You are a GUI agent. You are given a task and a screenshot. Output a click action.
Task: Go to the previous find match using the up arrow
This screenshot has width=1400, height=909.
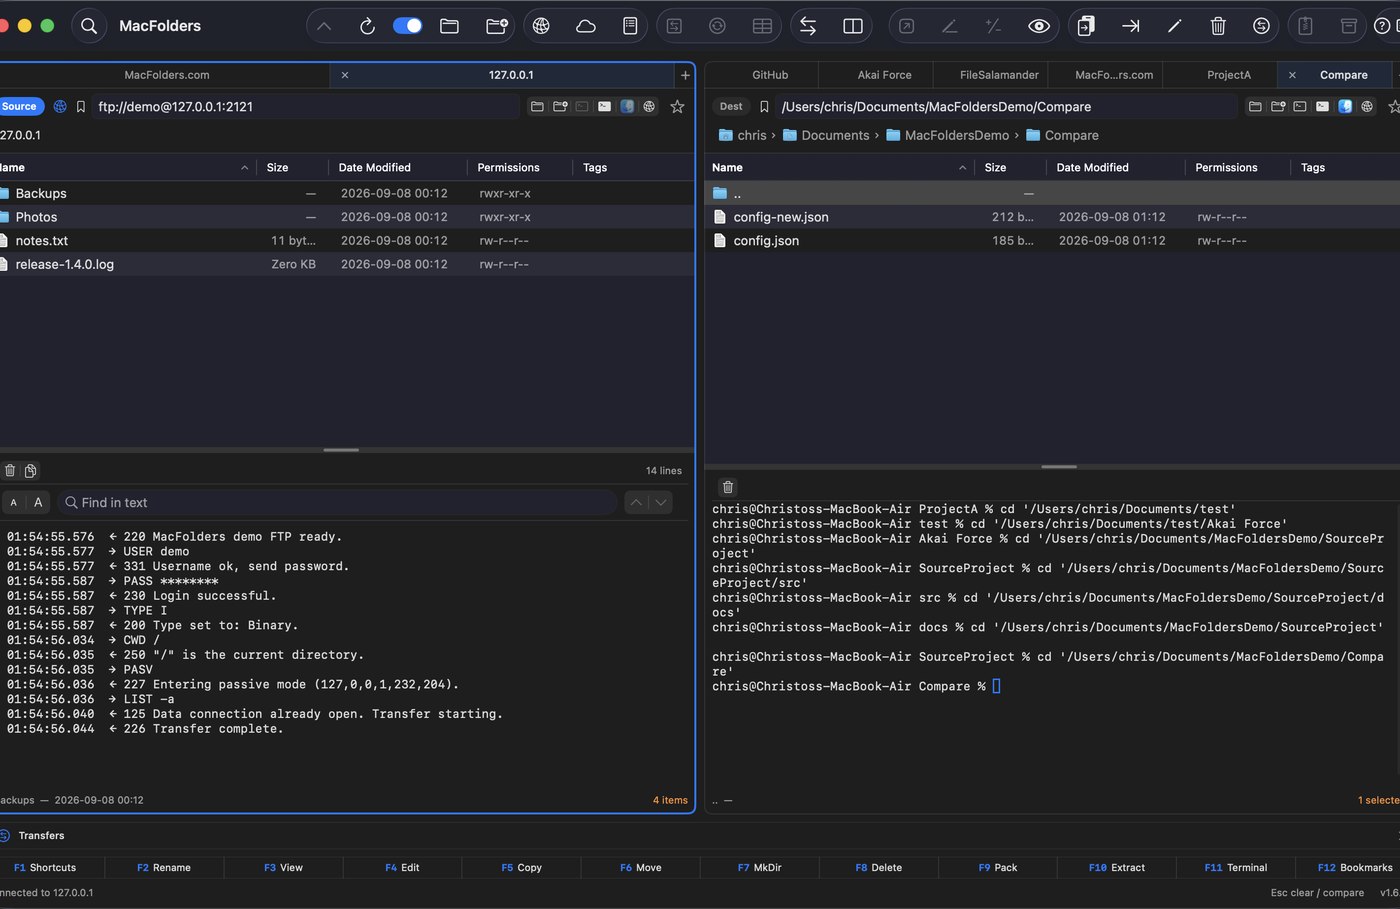(x=636, y=502)
